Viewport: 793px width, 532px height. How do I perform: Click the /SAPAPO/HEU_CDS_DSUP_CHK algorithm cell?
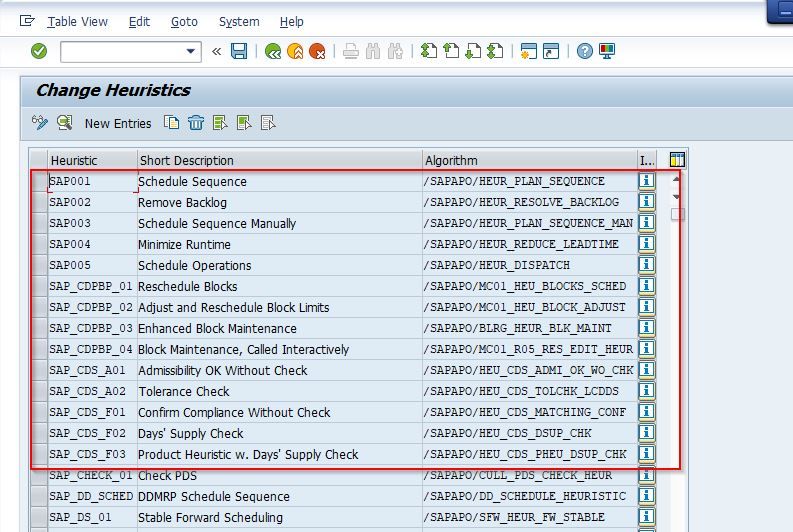530,433
